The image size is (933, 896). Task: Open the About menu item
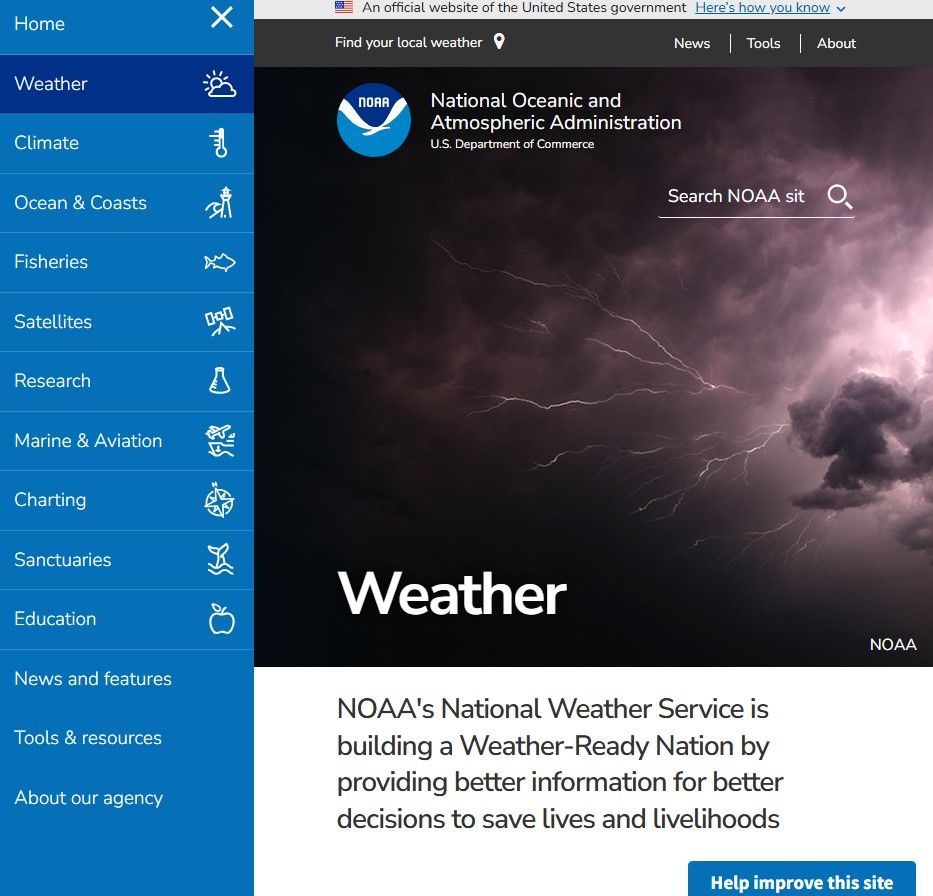(836, 43)
